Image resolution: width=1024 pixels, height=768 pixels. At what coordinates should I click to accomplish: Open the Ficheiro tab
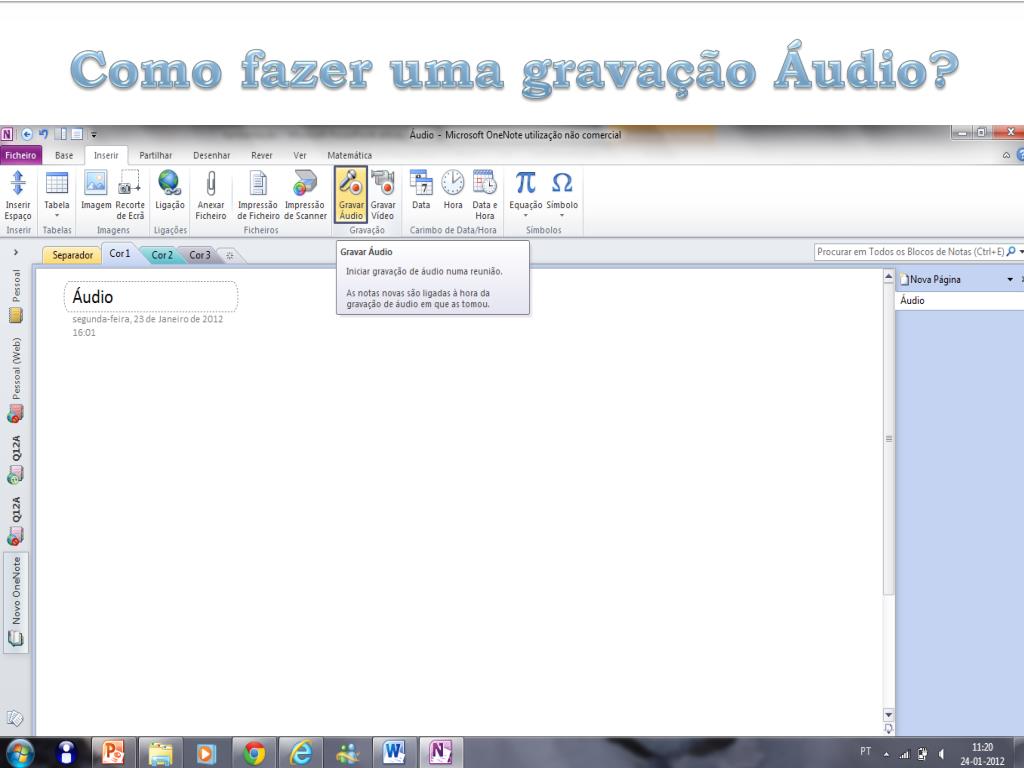(x=21, y=155)
